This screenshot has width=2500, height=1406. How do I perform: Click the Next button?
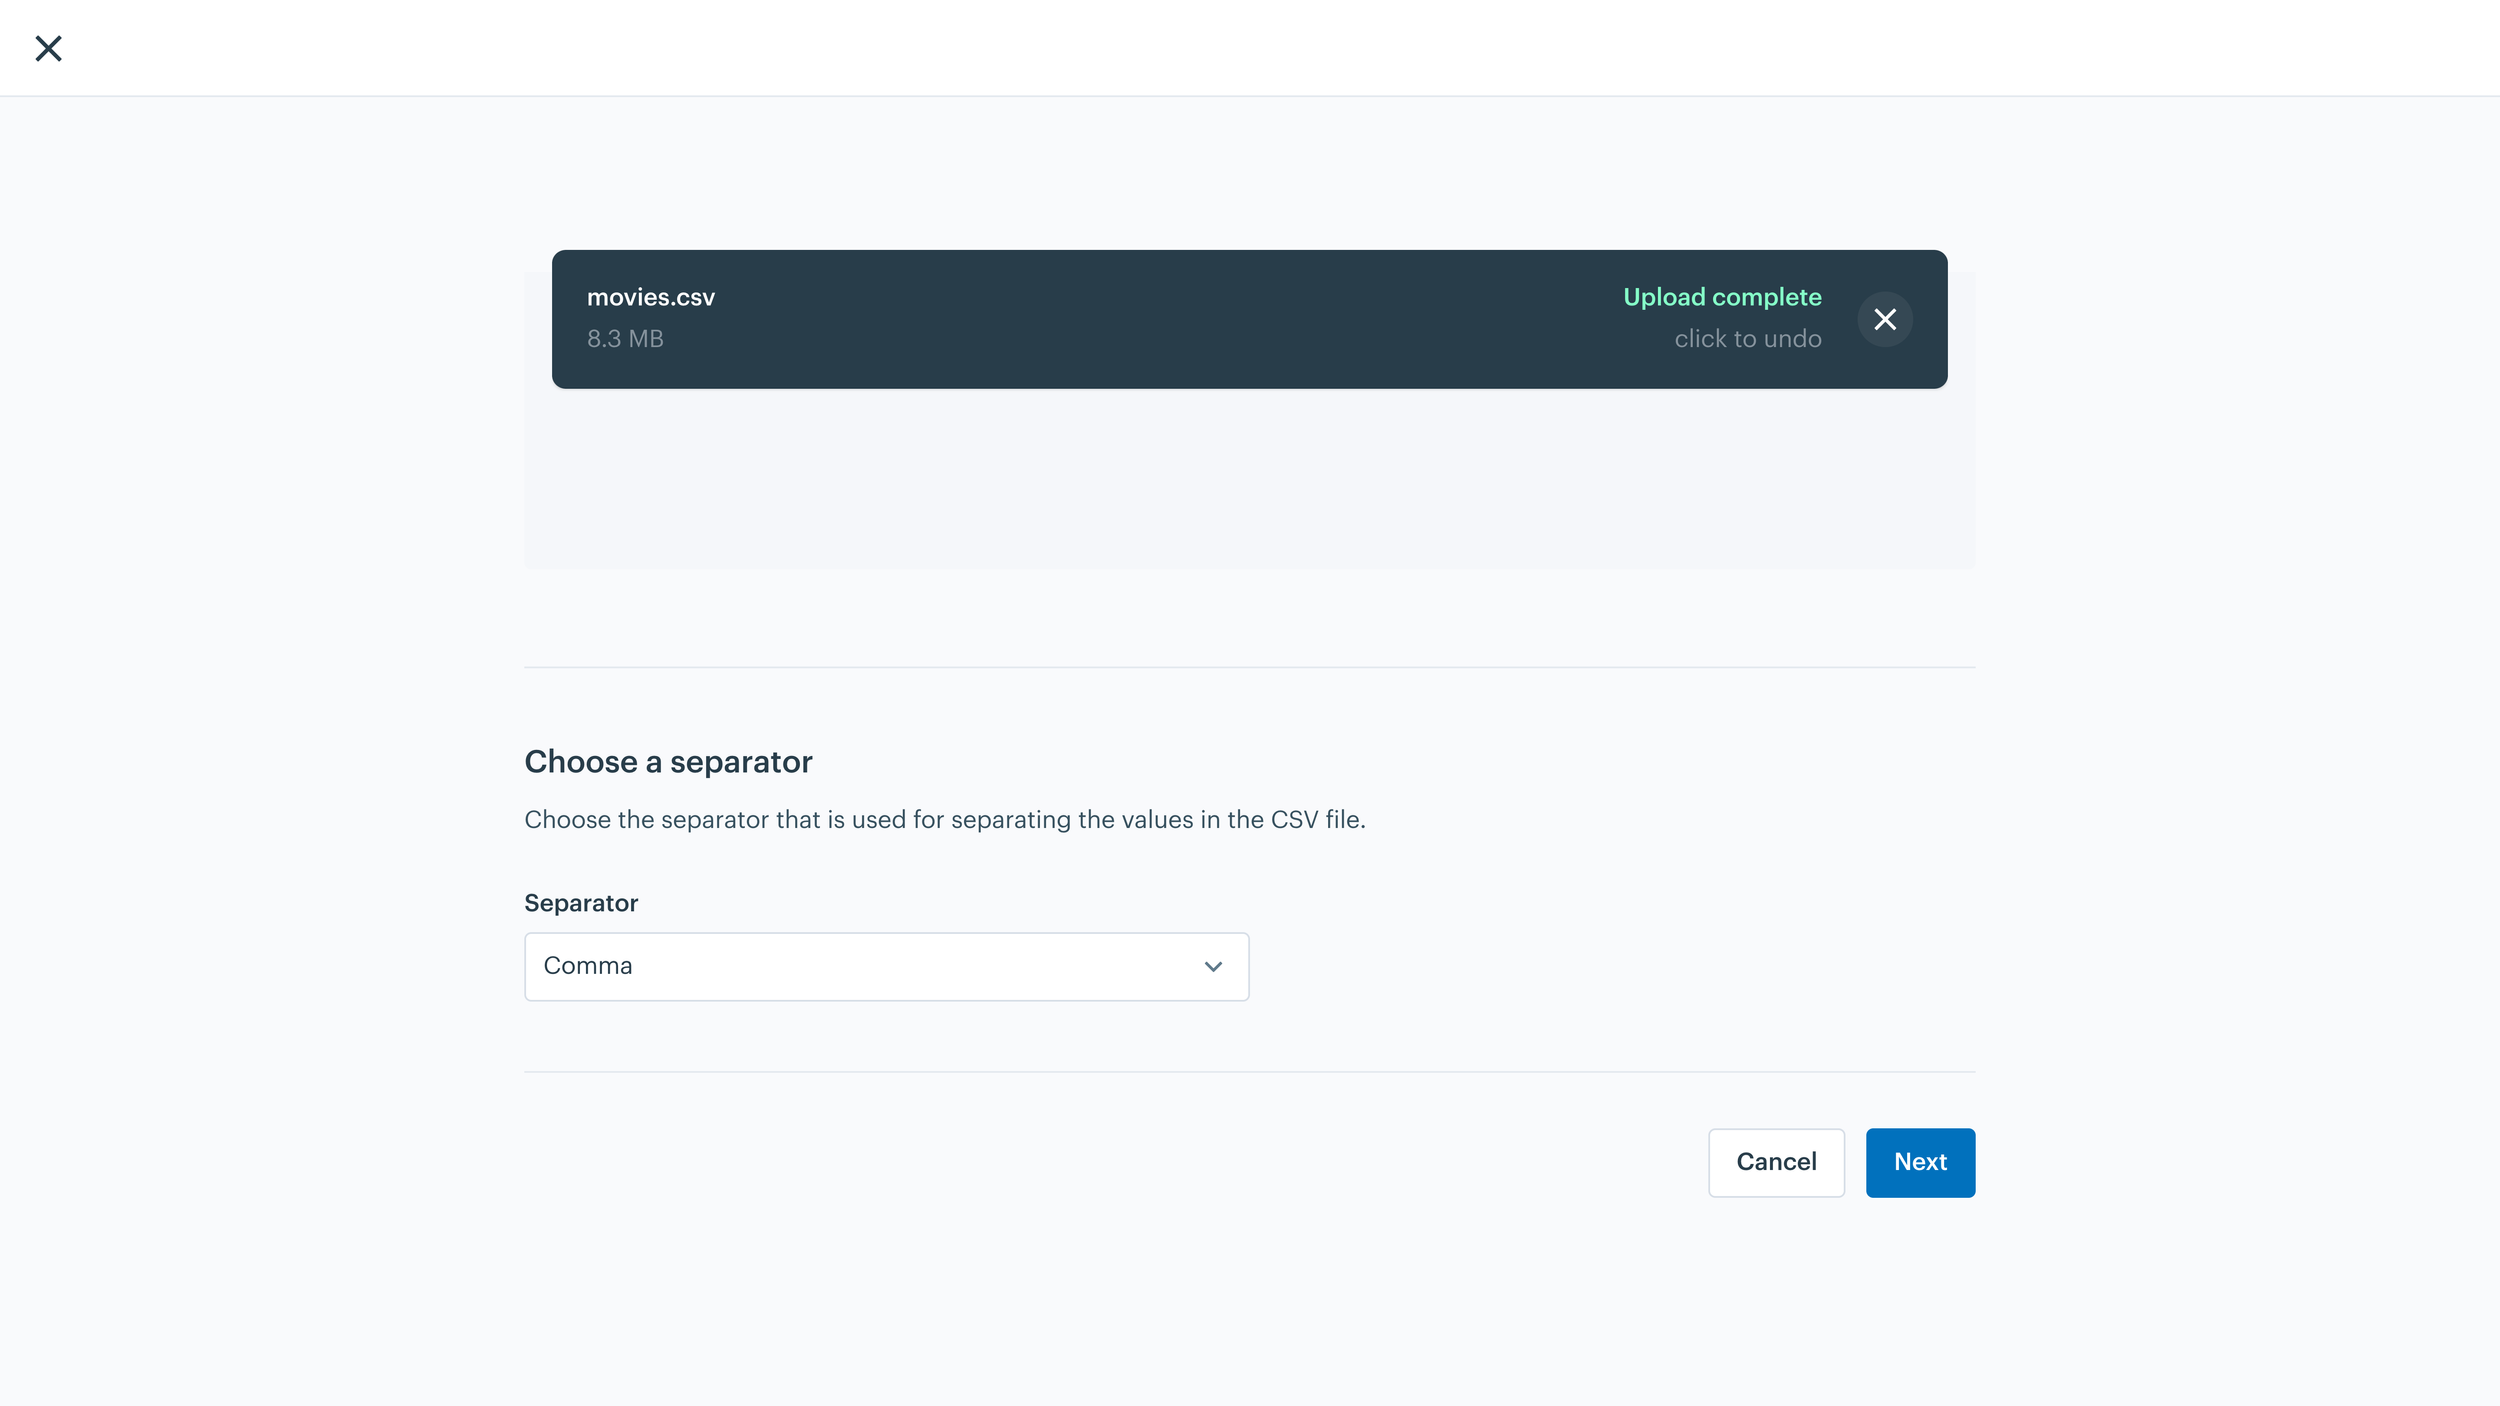coord(1920,1162)
